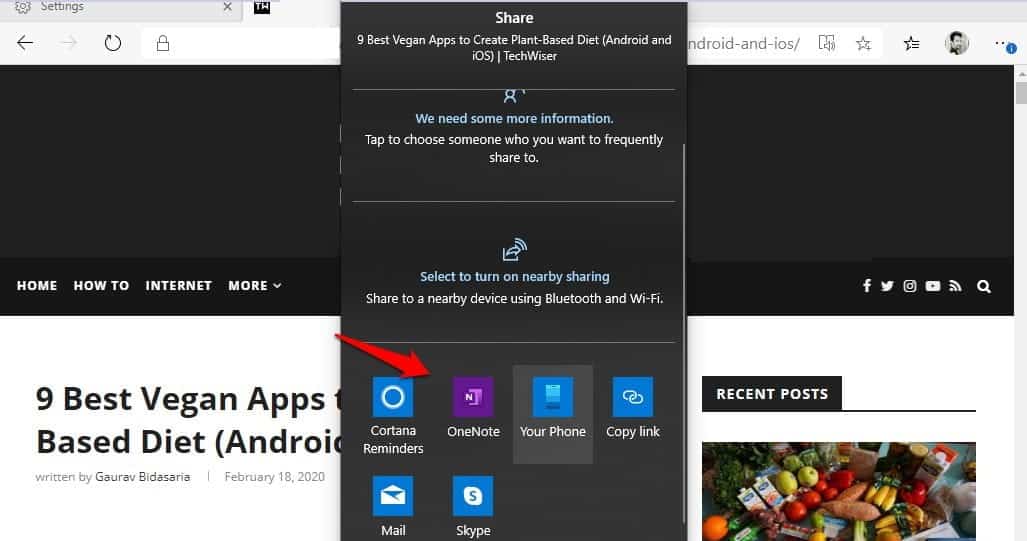This screenshot has width=1027, height=541.
Task: Open the site search icon
Action: [x=983, y=286]
